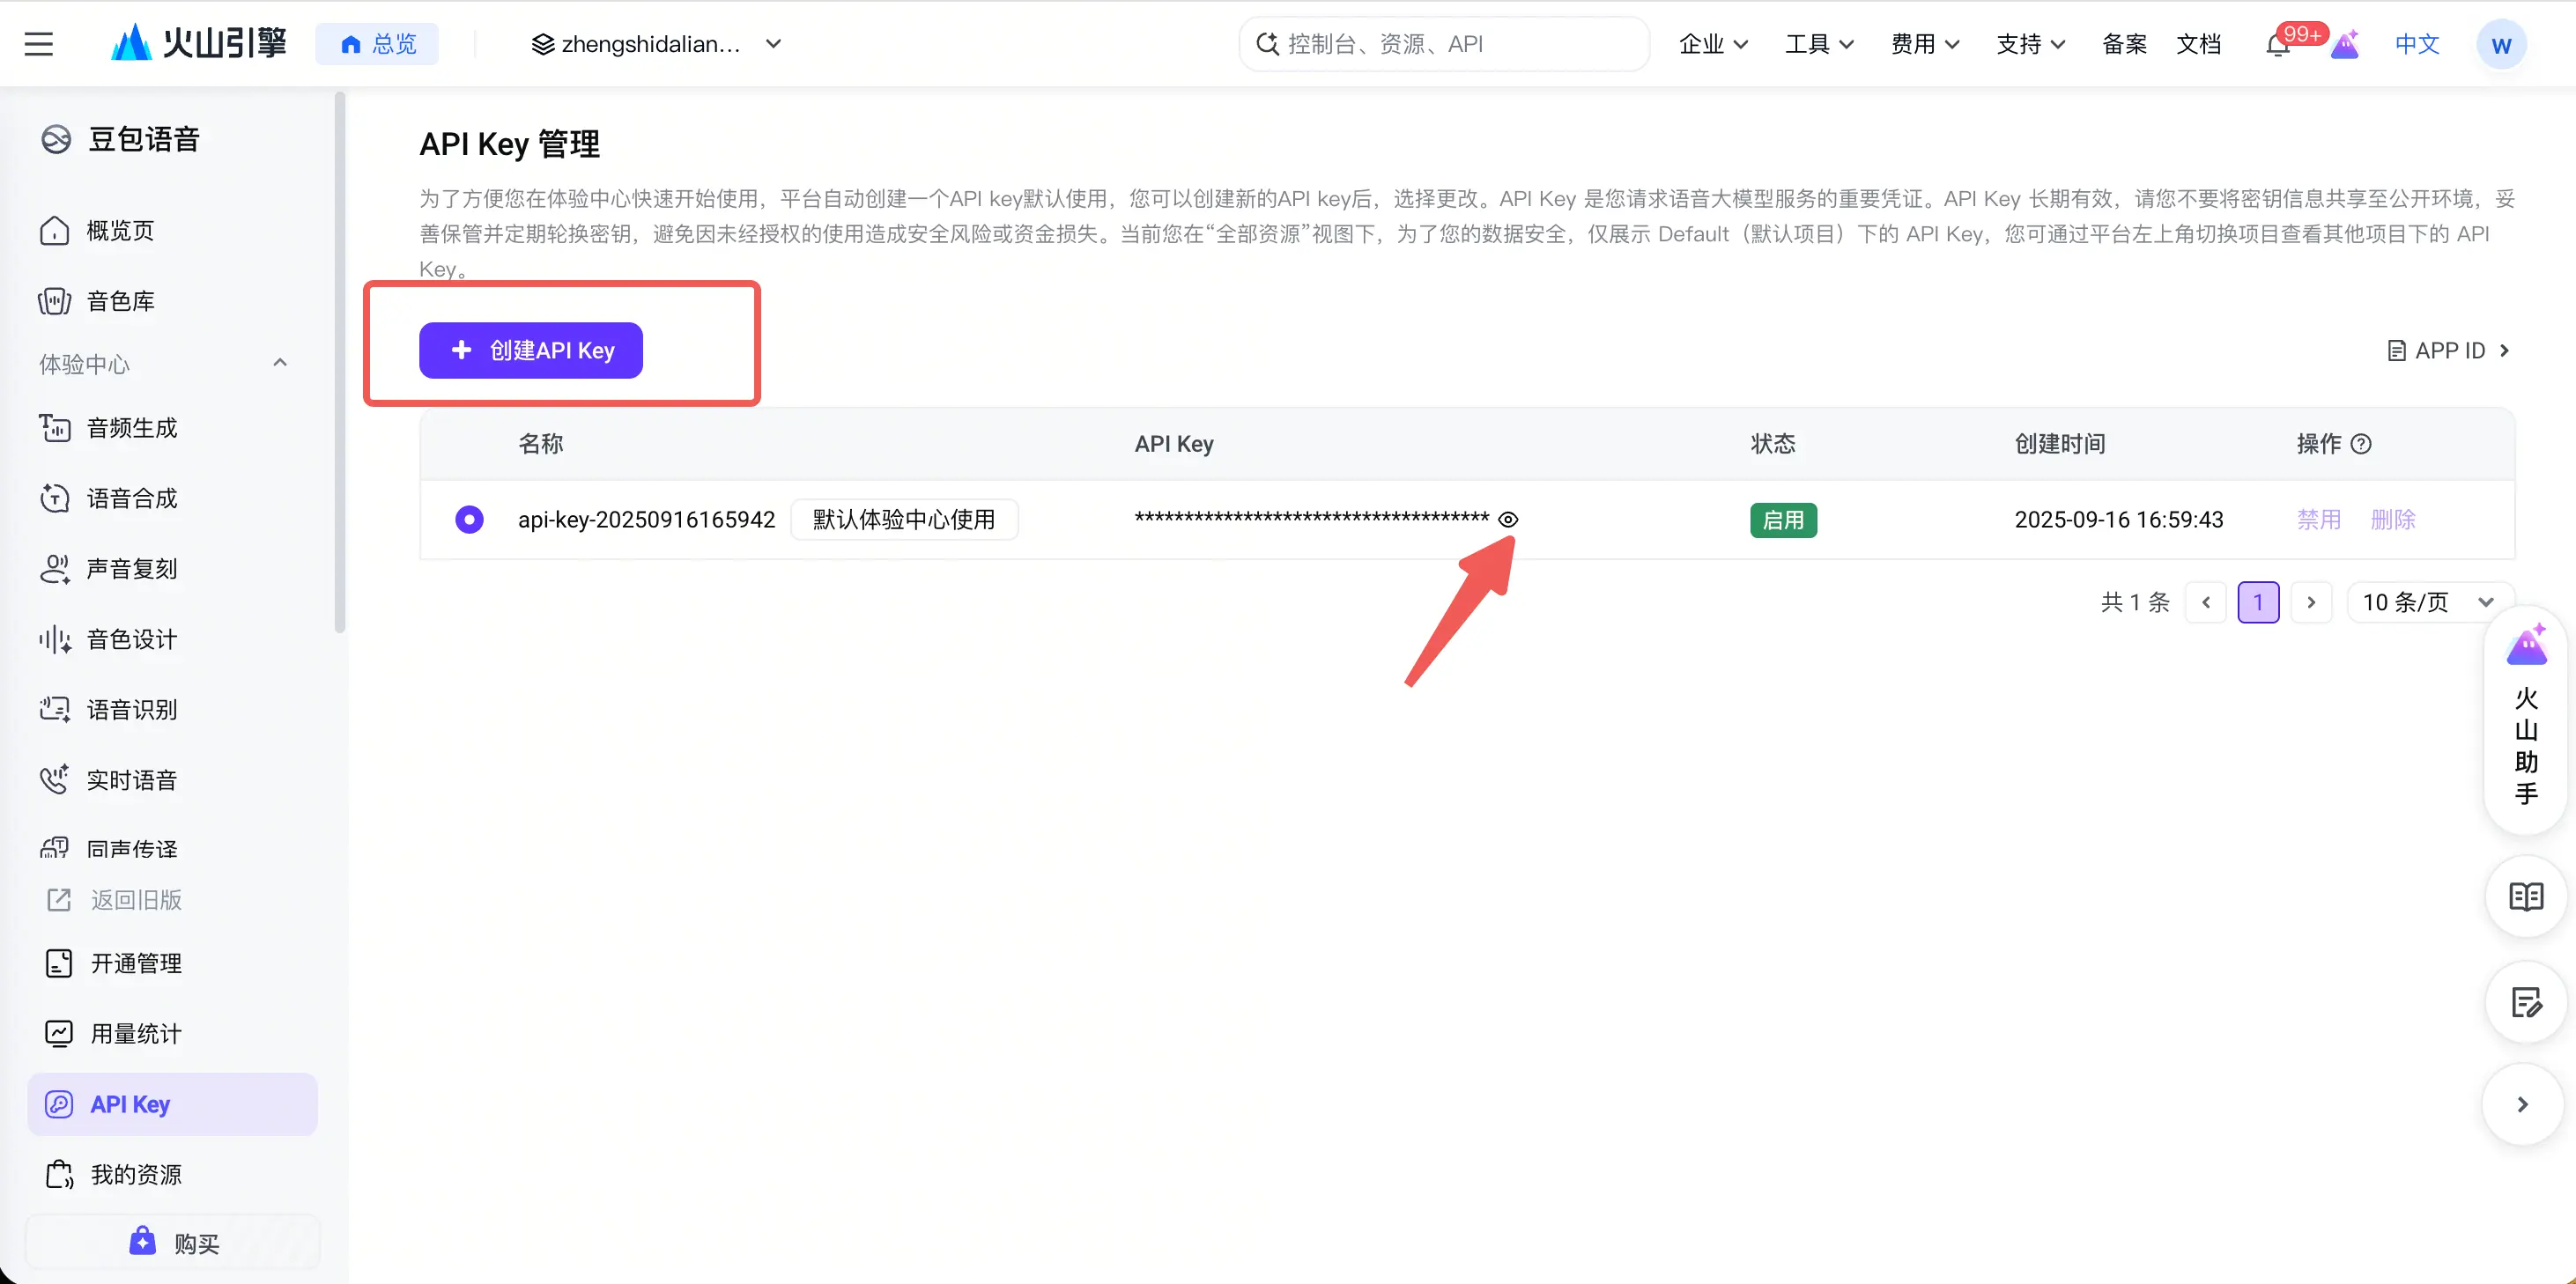Open 备案 in the top navigation
2576x1284 pixels.
coord(2124,44)
